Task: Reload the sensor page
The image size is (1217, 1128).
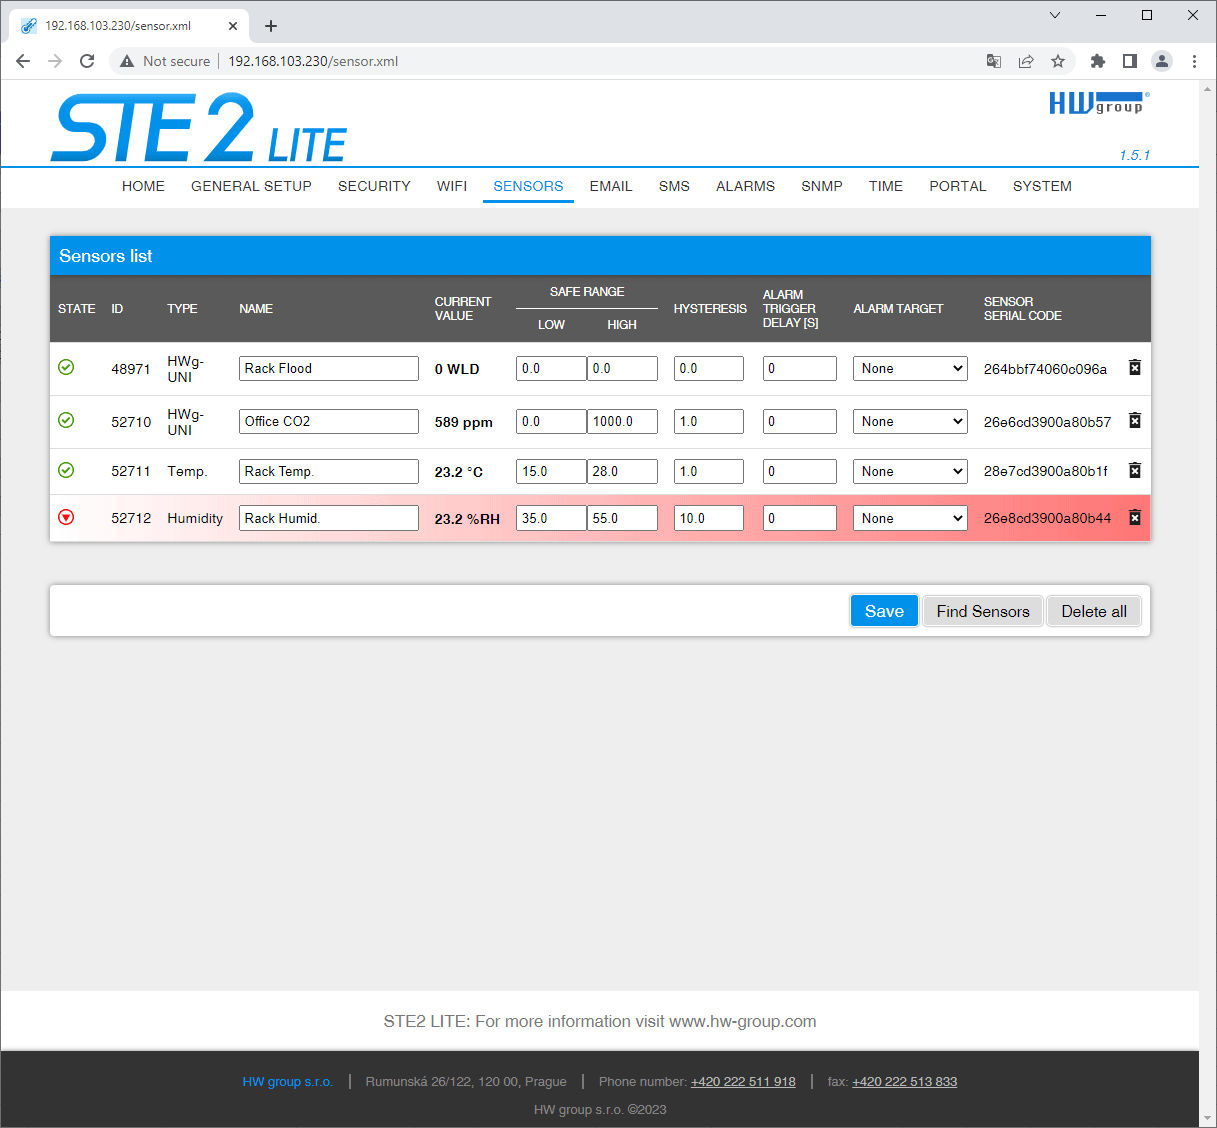Action: click(87, 61)
